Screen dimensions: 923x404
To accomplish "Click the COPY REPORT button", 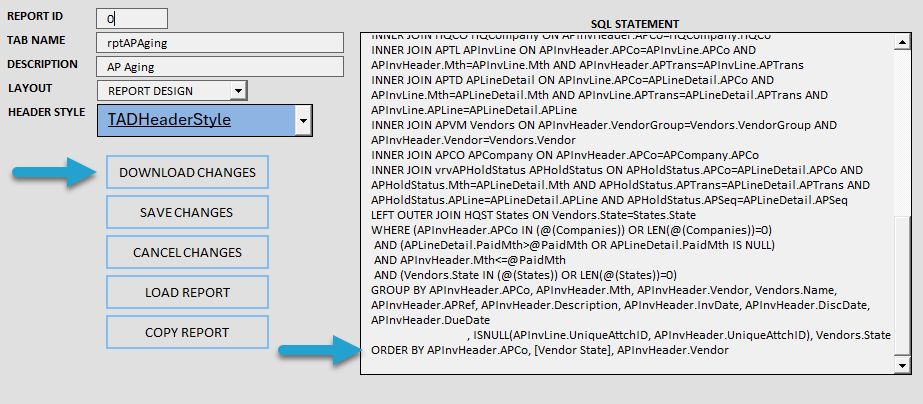I will [187, 332].
